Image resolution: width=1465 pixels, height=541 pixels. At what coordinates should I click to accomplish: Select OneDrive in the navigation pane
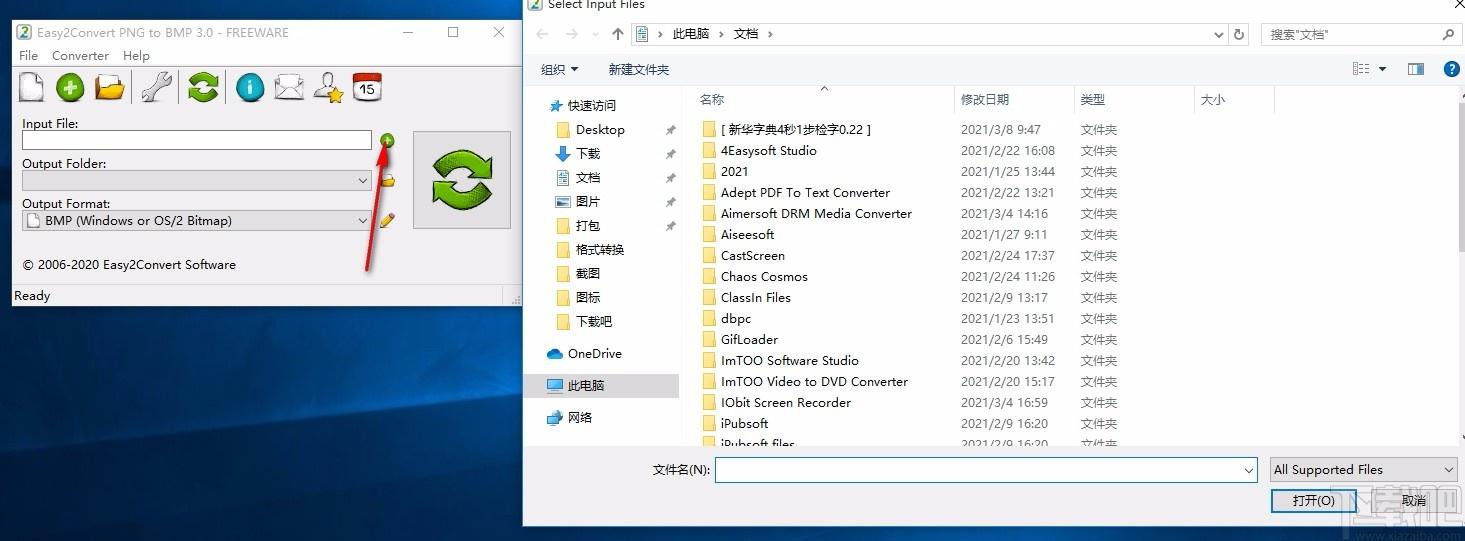pyautogui.click(x=594, y=353)
